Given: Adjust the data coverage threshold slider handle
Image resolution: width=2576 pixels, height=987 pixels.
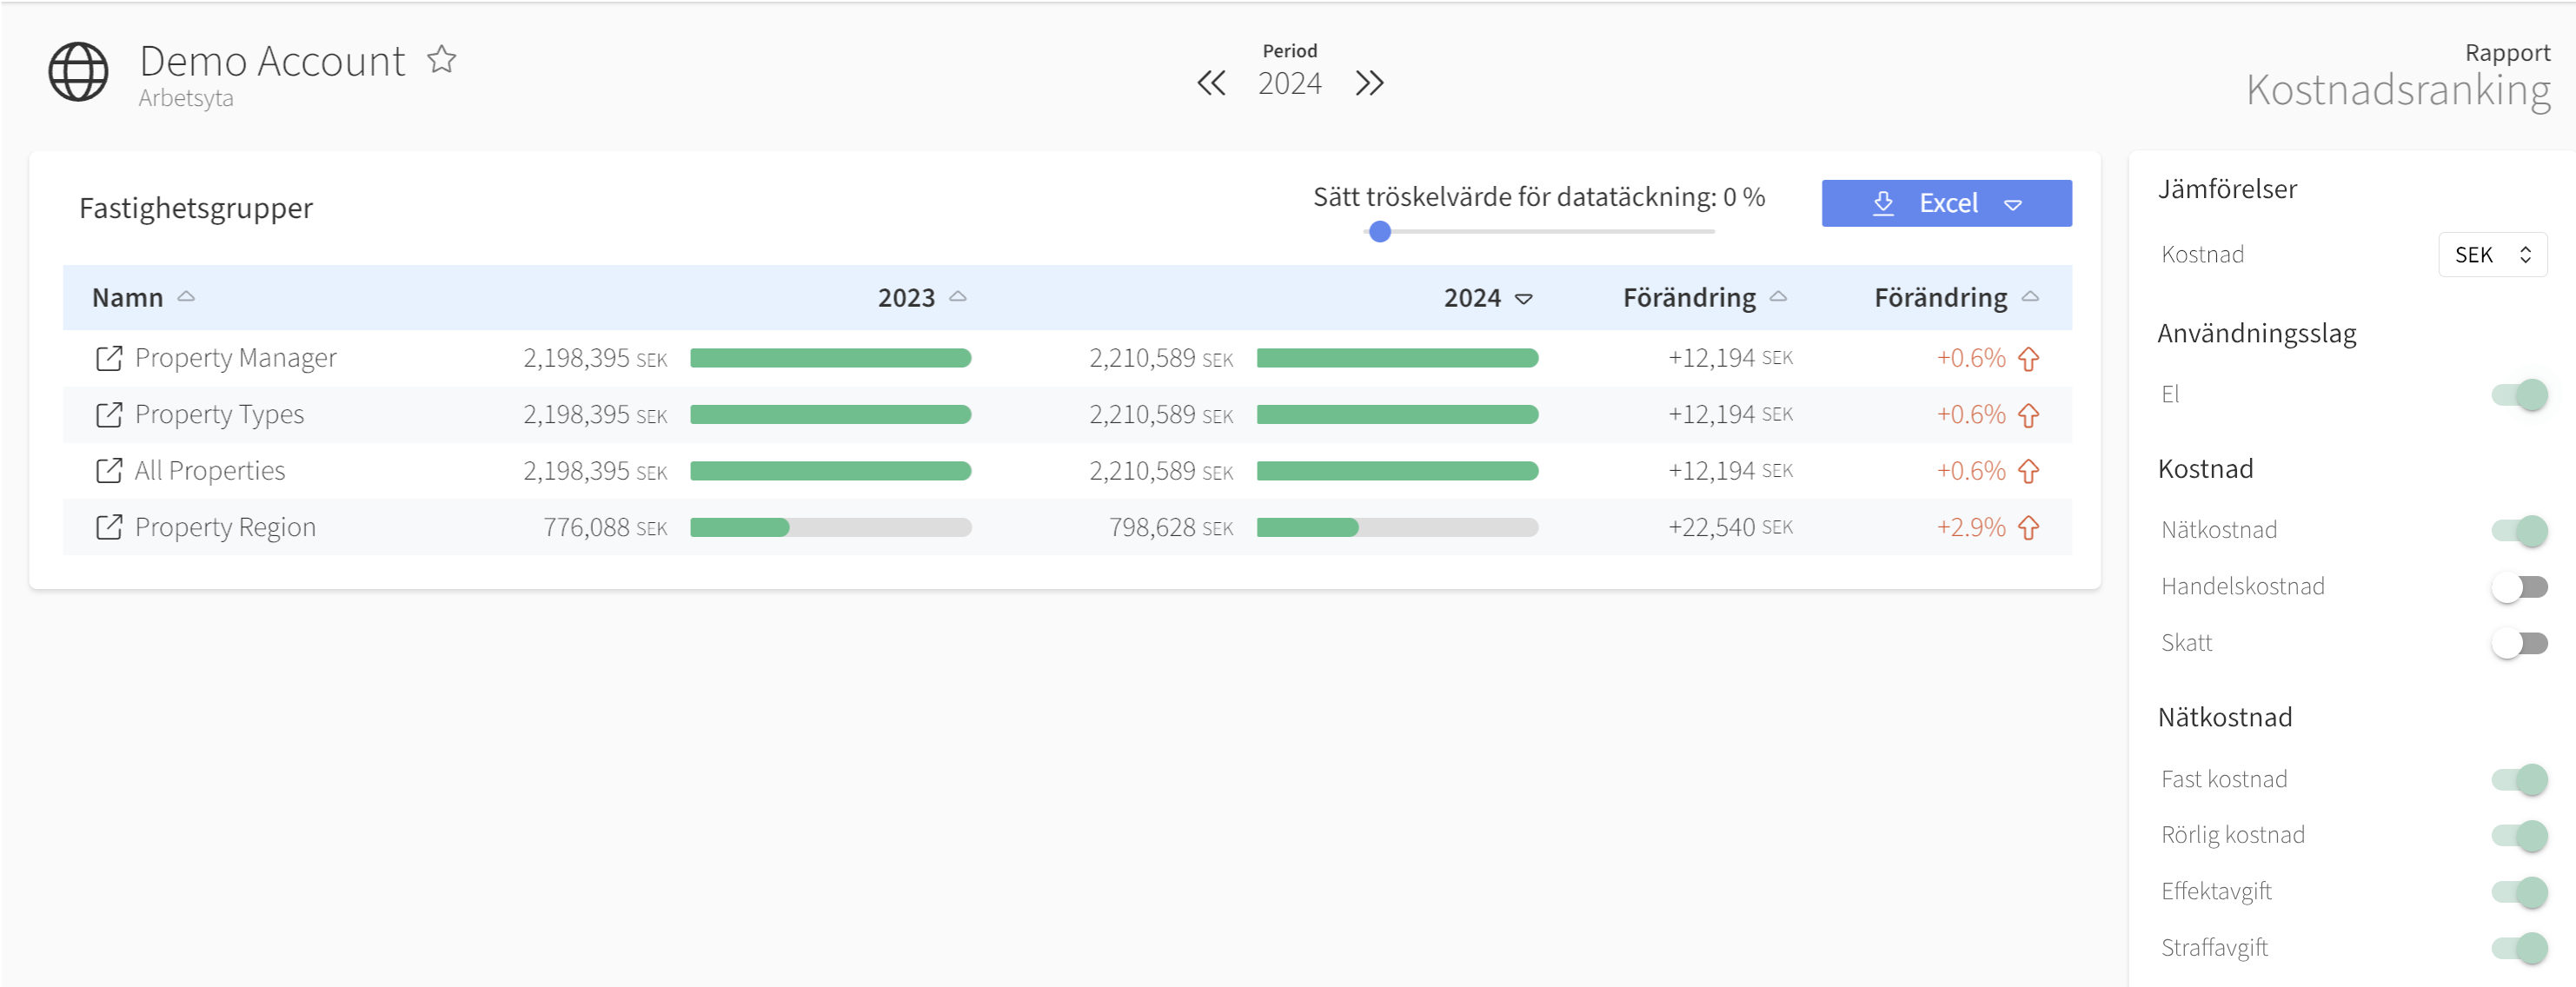Looking at the screenshot, I should pos(1379,232).
